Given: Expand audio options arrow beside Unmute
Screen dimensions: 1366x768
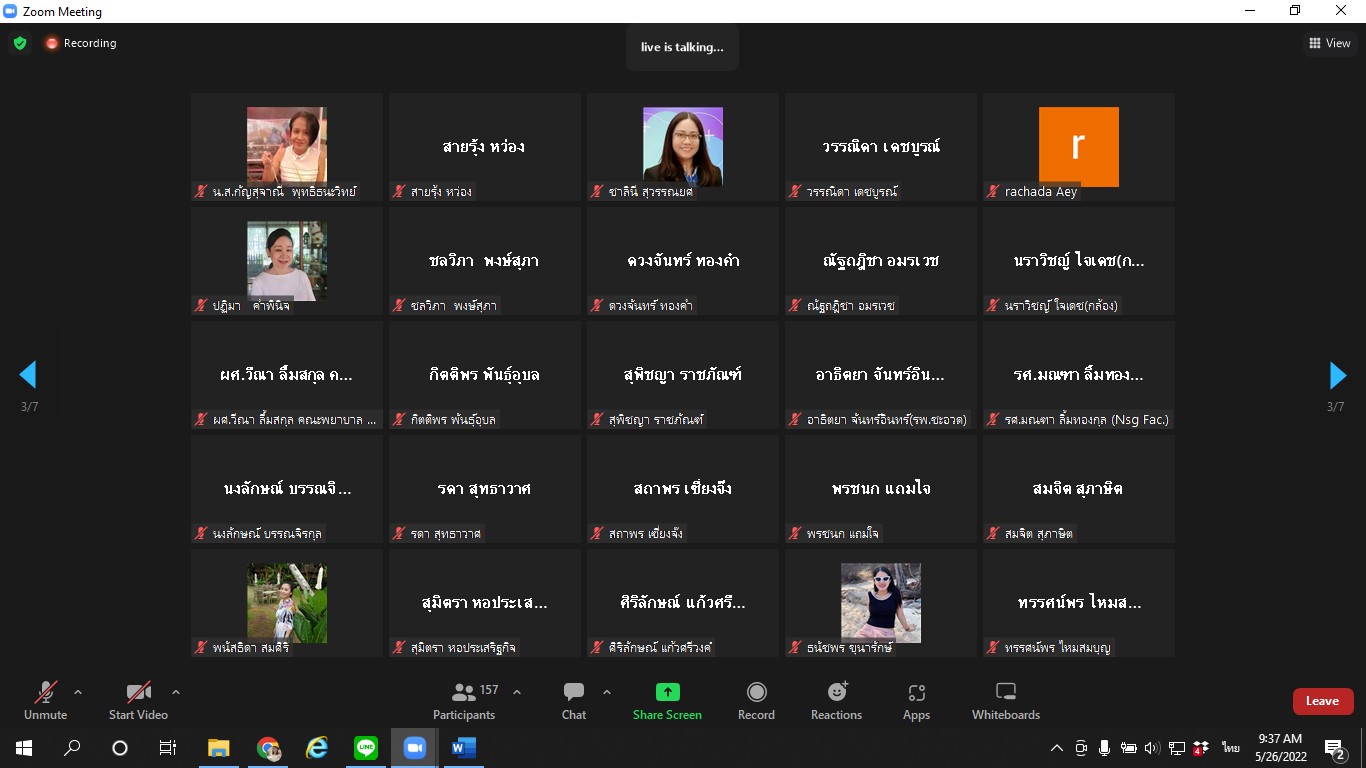Looking at the screenshot, I should pos(78,691).
